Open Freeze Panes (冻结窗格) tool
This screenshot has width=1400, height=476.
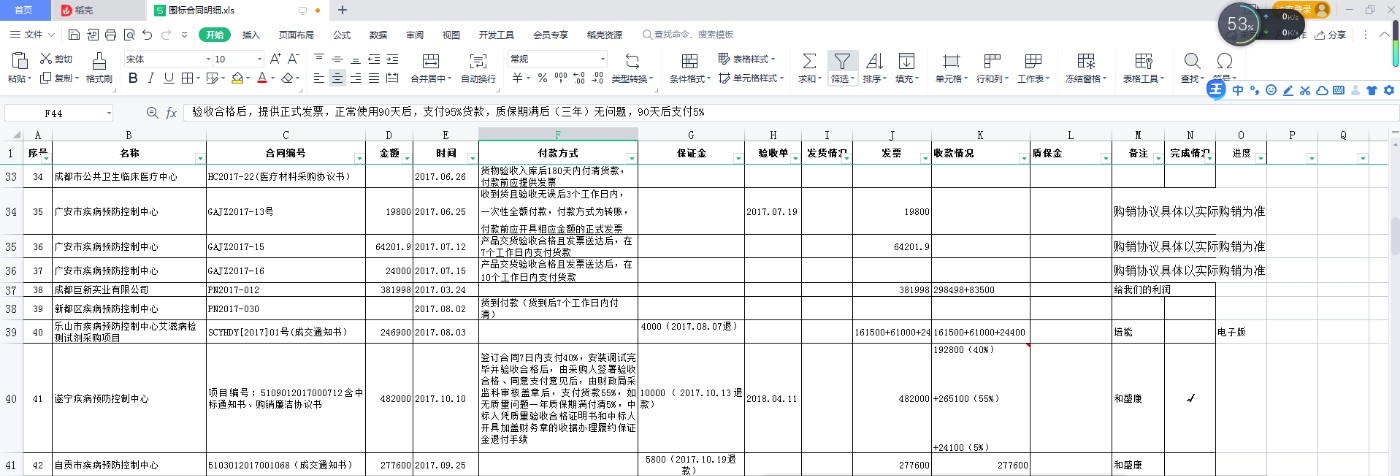click(x=1083, y=61)
